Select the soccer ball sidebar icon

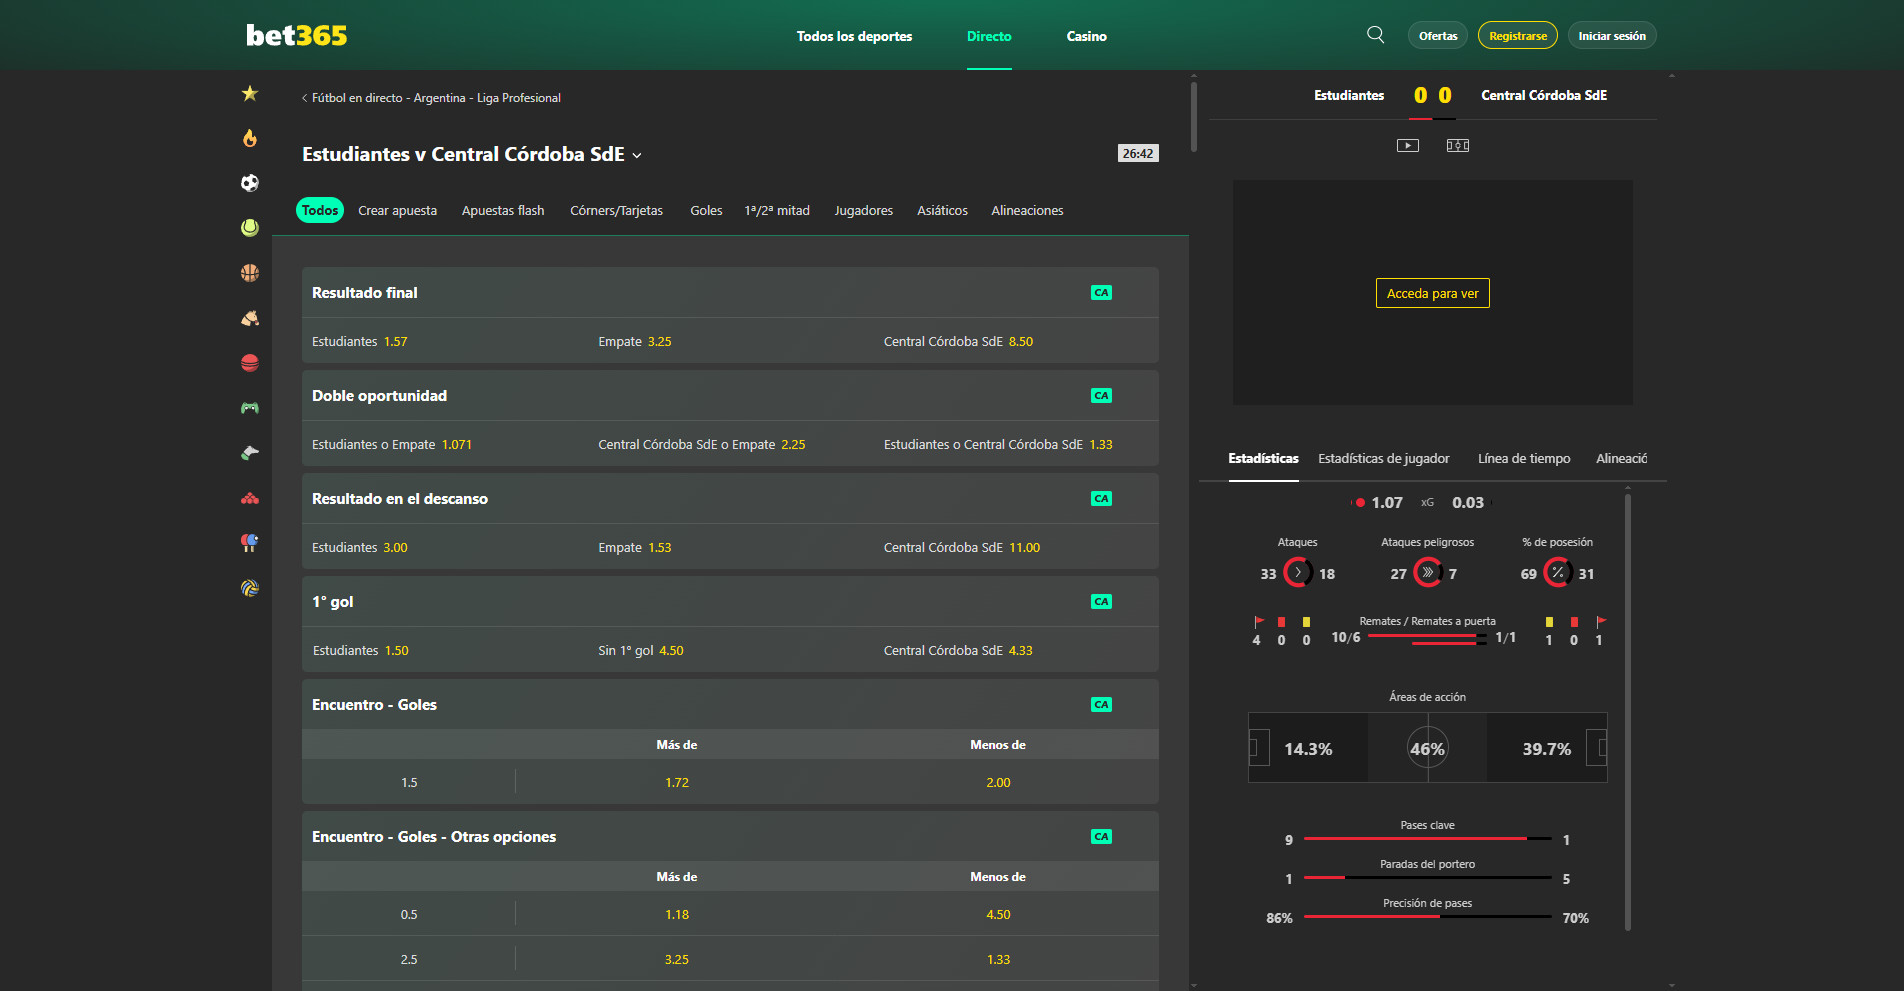coord(250,183)
